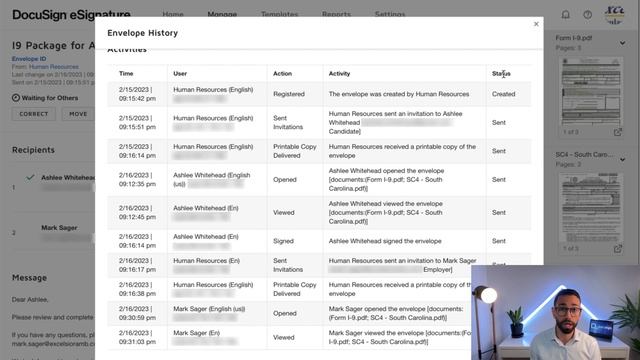Click the CORRECT button
This screenshot has width=640, height=360.
(x=34, y=114)
